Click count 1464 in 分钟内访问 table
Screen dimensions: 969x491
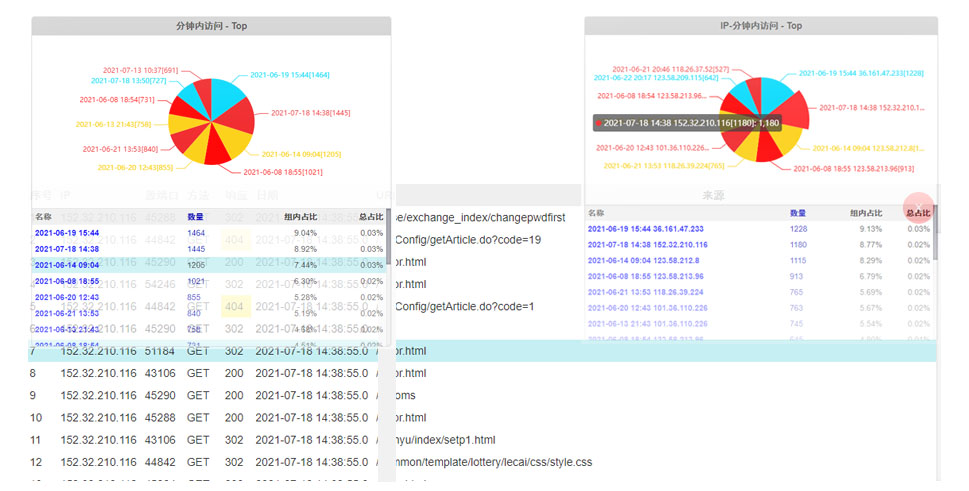click(196, 233)
